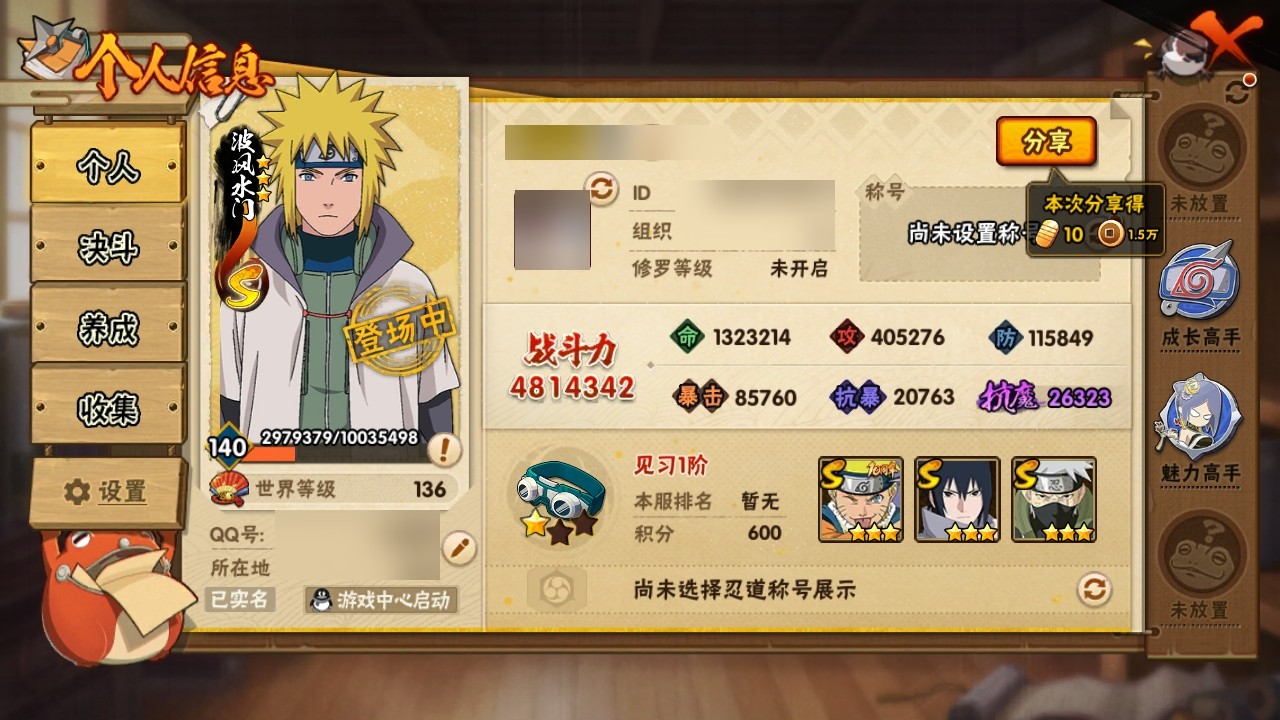Click the refresh arrows icon at top right
This screenshot has height=720, width=1280.
point(1237,93)
